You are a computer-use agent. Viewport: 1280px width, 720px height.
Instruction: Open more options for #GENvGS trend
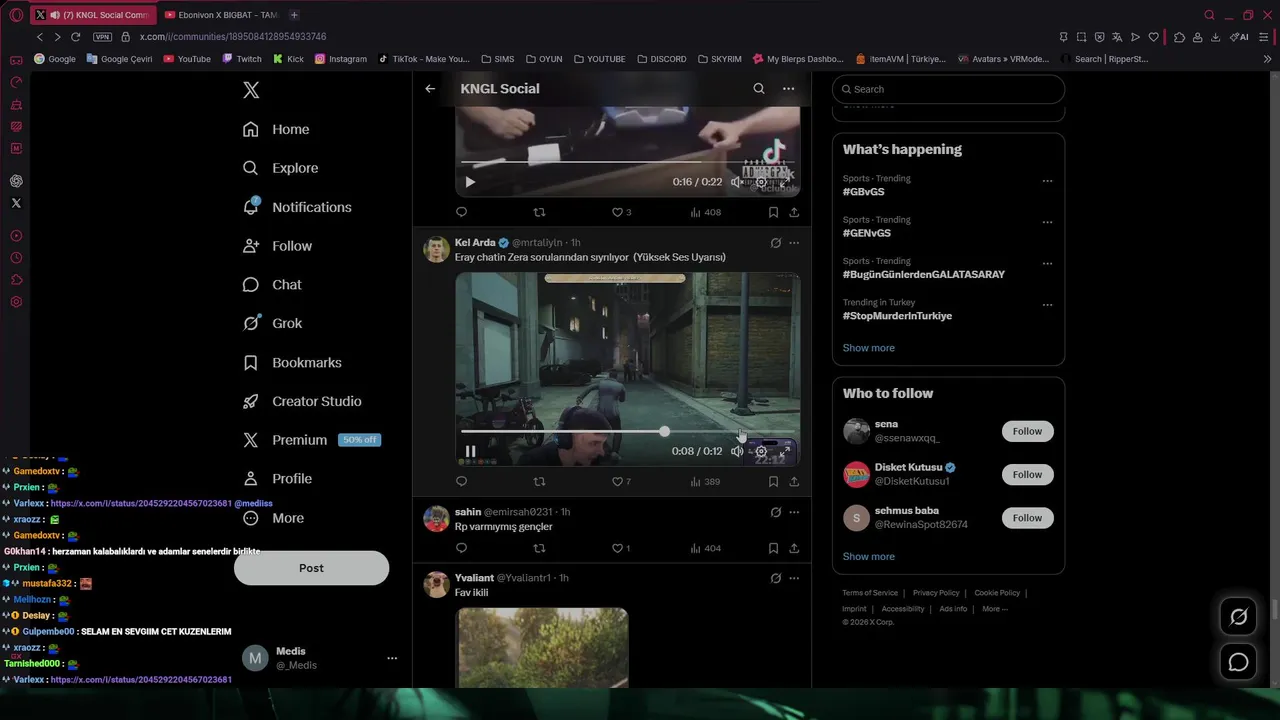(x=1047, y=222)
